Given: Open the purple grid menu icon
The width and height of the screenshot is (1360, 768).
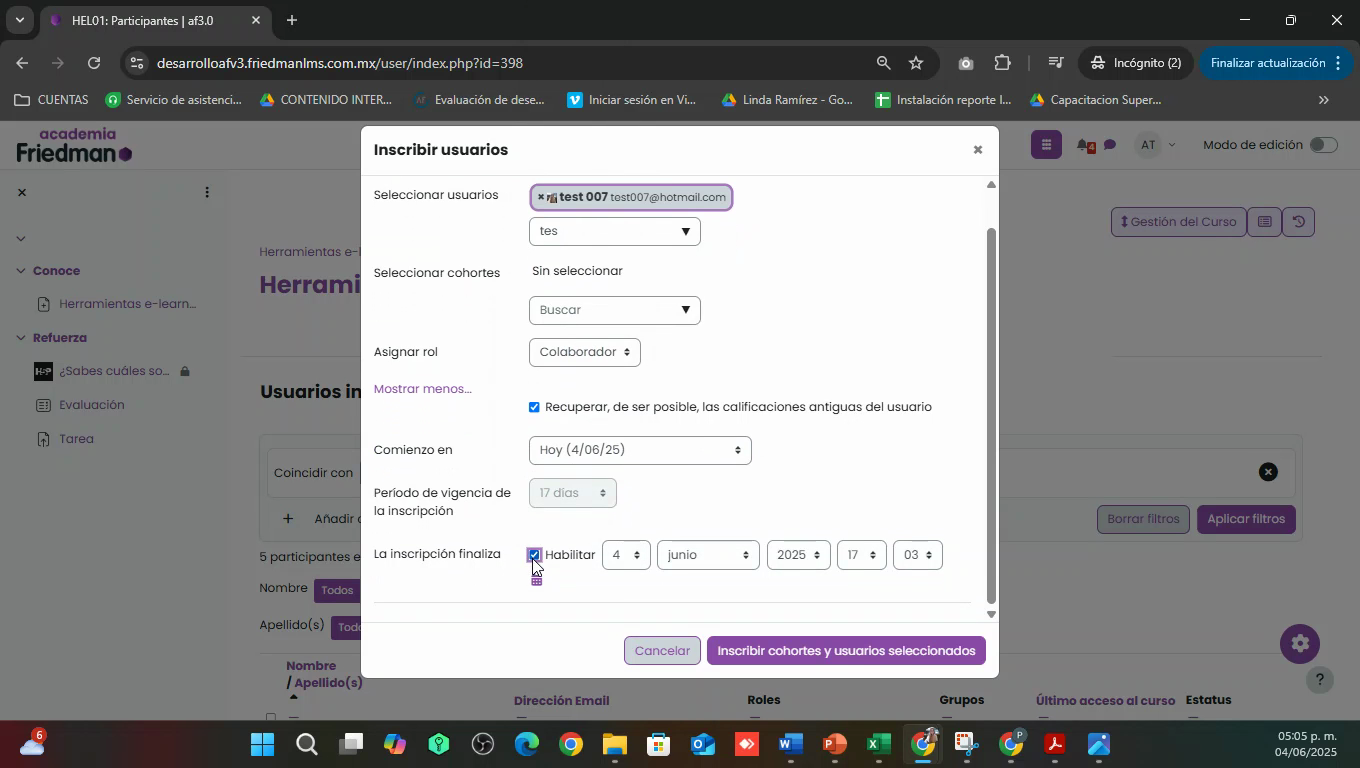Looking at the screenshot, I should [x=1045, y=145].
